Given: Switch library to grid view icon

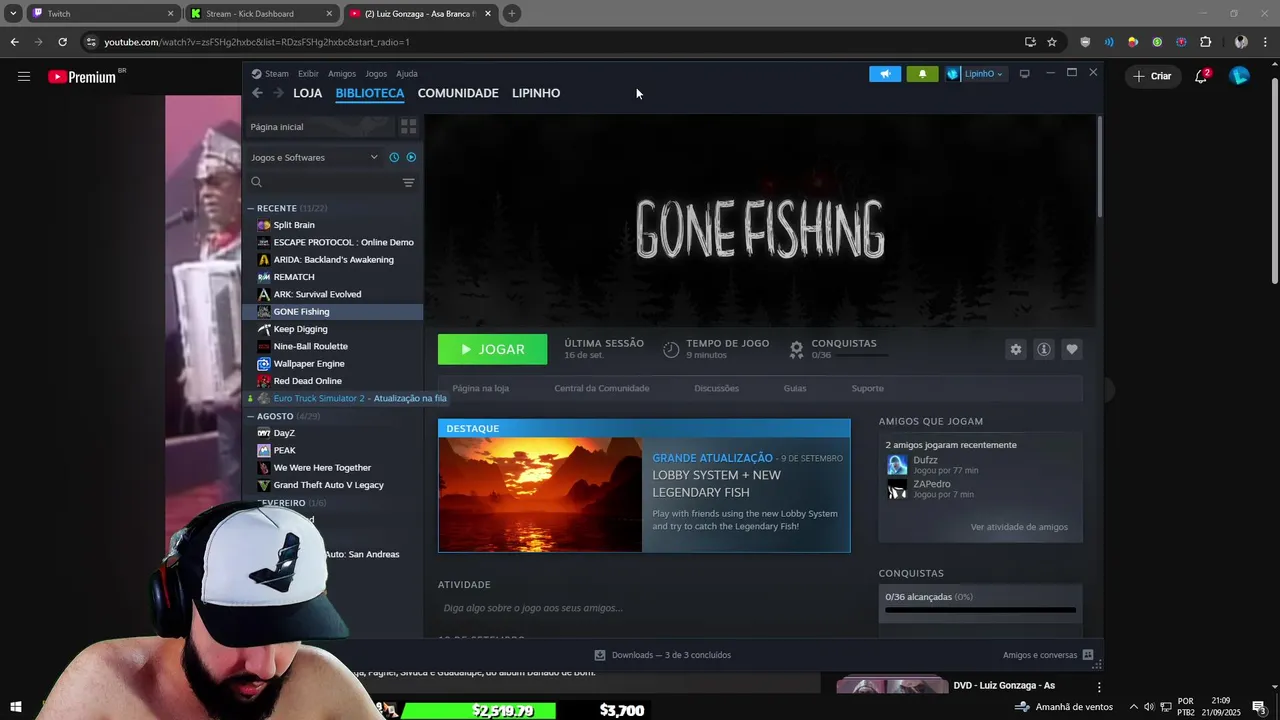Looking at the screenshot, I should (408, 127).
